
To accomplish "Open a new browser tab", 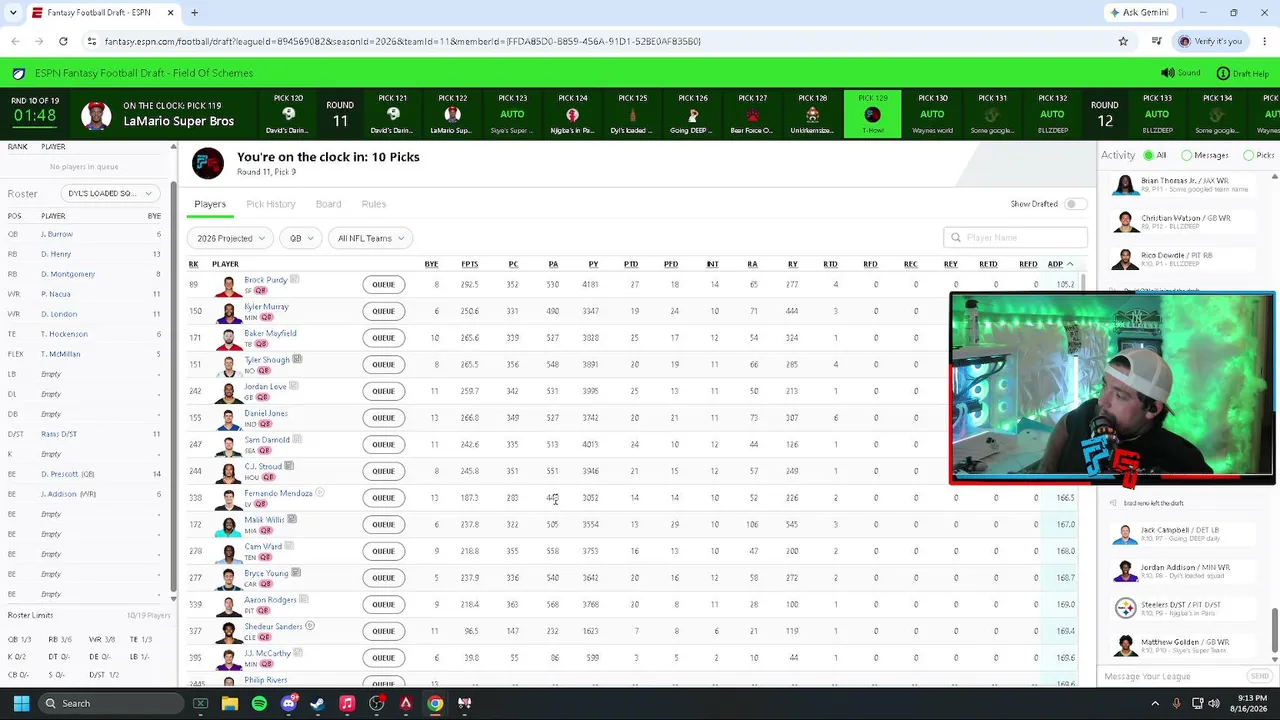I will pos(194,13).
